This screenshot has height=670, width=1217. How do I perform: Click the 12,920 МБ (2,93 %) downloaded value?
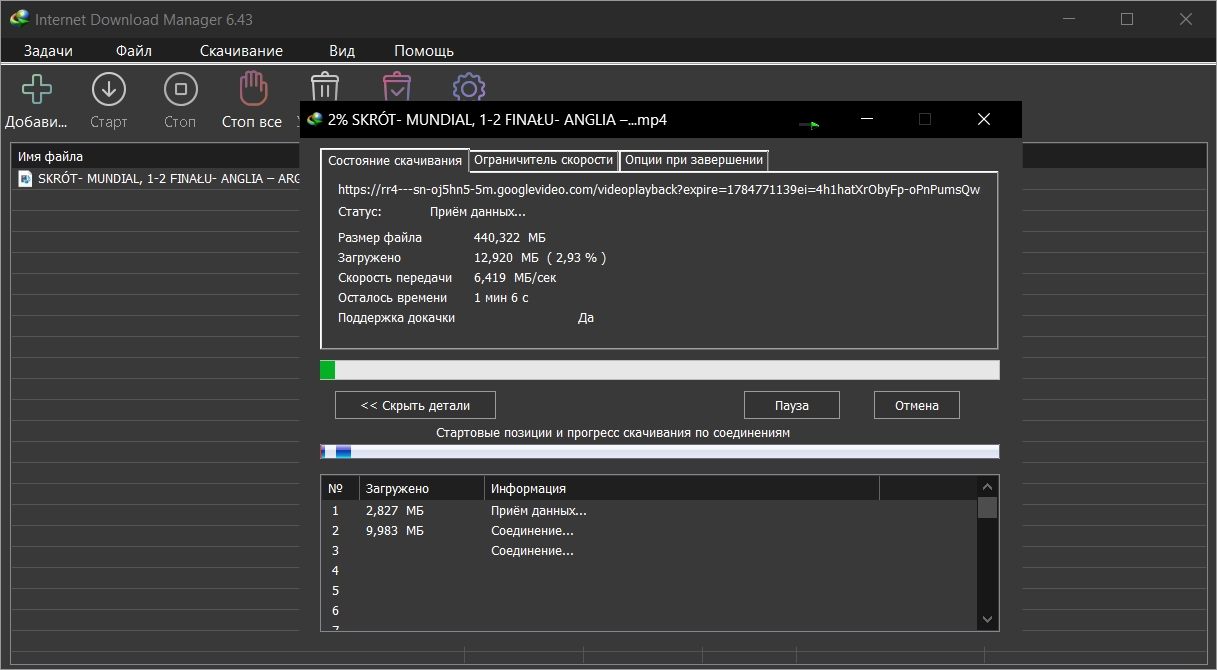(x=540, y=258)
